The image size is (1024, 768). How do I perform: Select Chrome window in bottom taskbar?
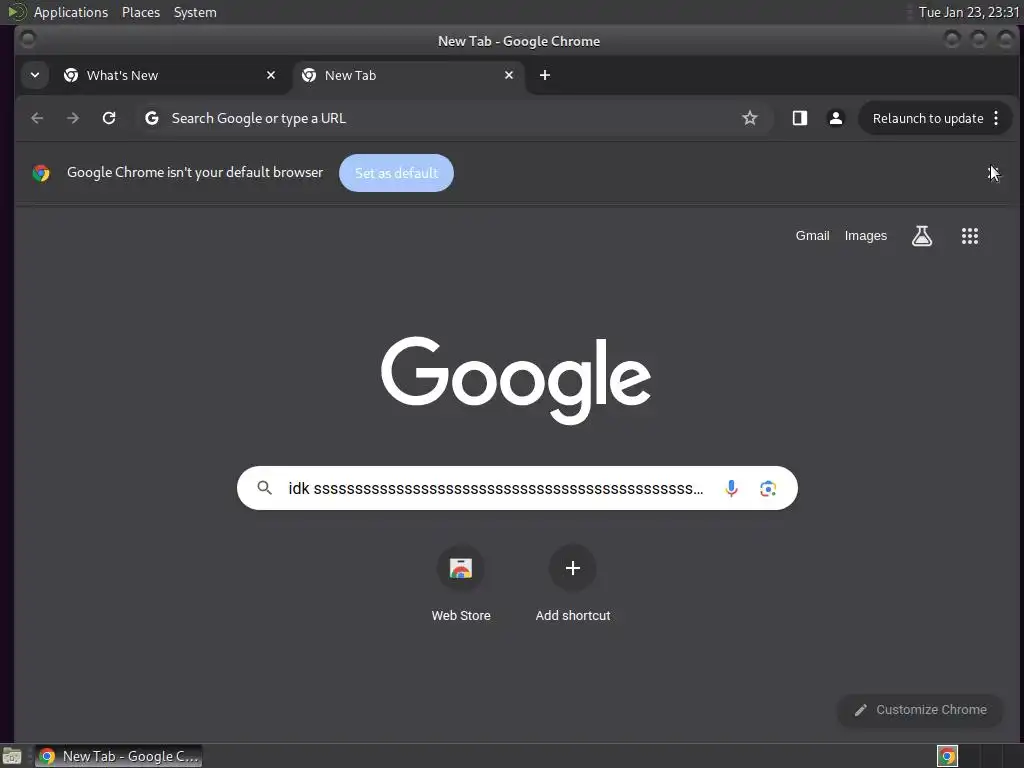click(x=118, y=756)
